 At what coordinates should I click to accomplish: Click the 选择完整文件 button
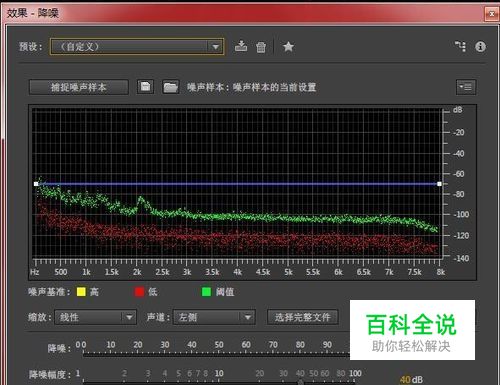point(303,317)
